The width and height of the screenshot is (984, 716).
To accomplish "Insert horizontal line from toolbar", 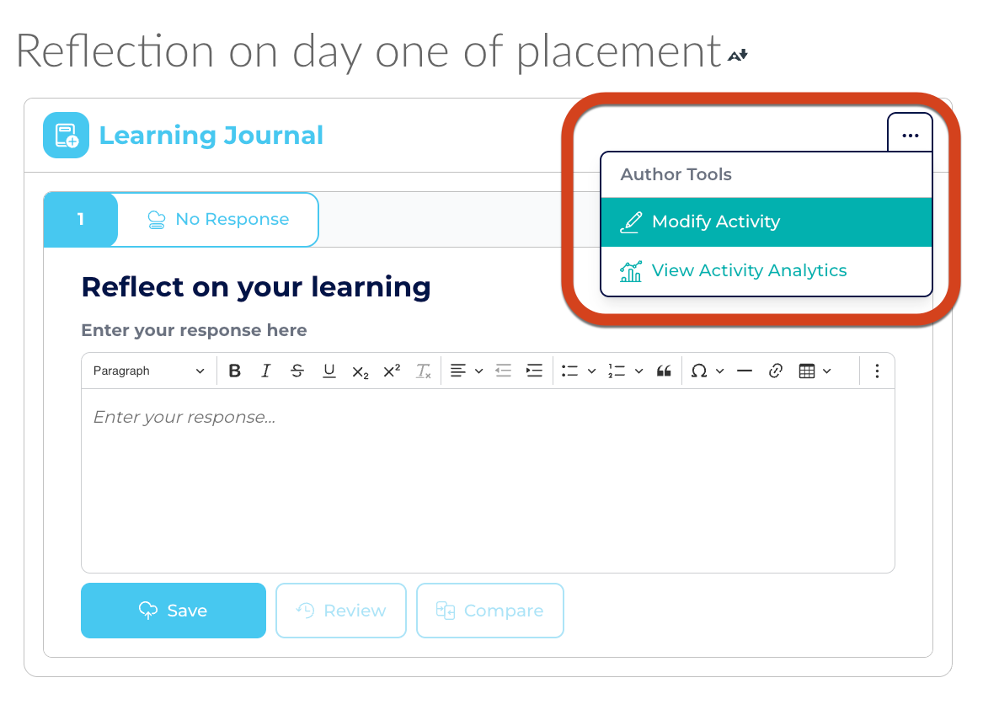I will [x=744, y=371].
